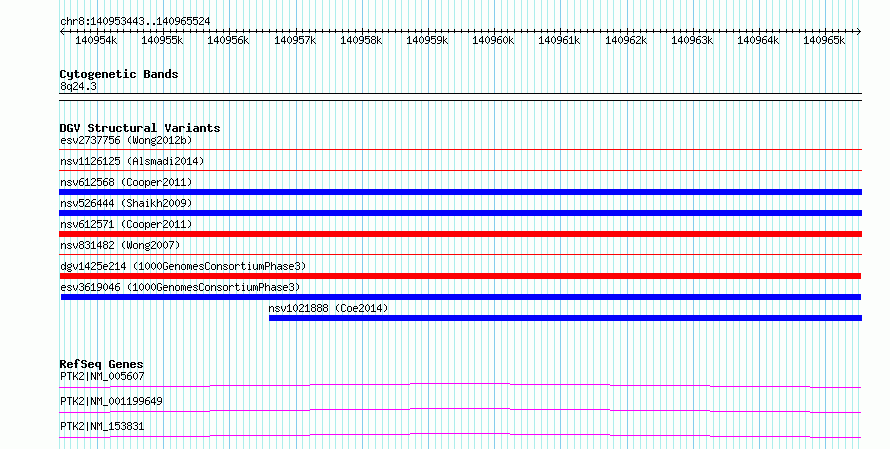
Task: Click the 140960k ruler tick label
Action: (x=493, y=40)
